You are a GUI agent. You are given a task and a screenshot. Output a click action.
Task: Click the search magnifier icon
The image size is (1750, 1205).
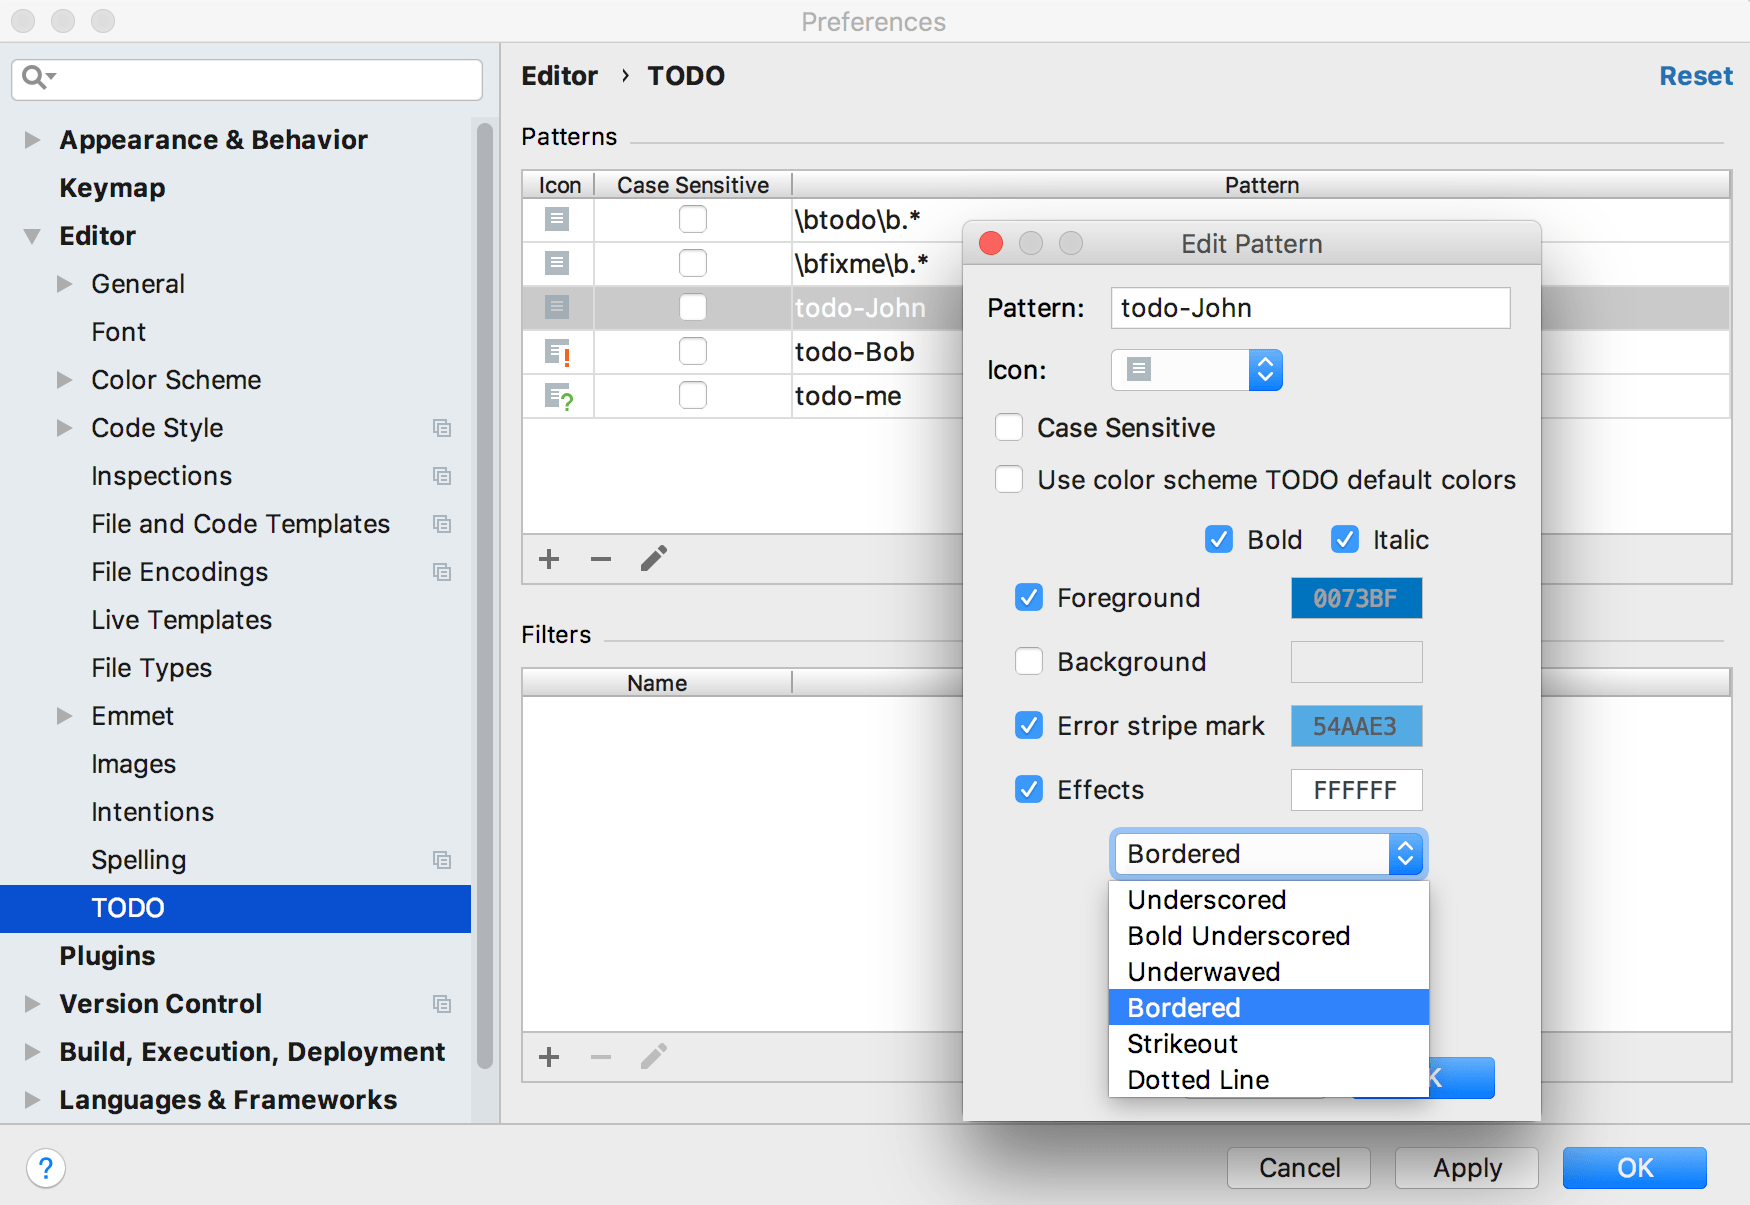37,77
